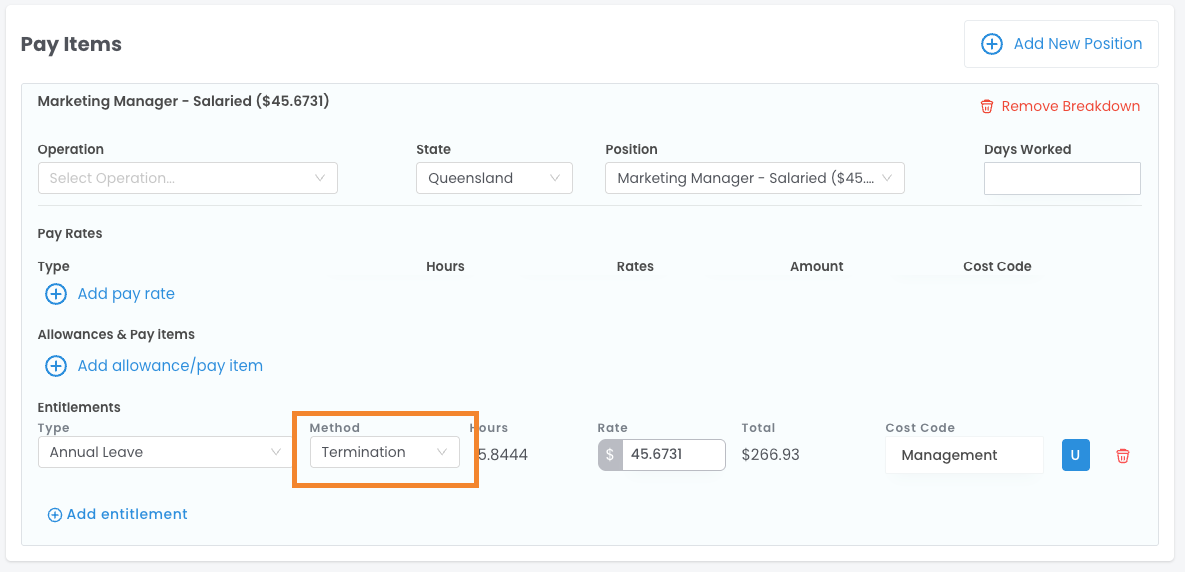Viewport: 1185px width, 572px height.
Task: Expand the Method dropdown set to Termination
Action: (x=384, y=452)
